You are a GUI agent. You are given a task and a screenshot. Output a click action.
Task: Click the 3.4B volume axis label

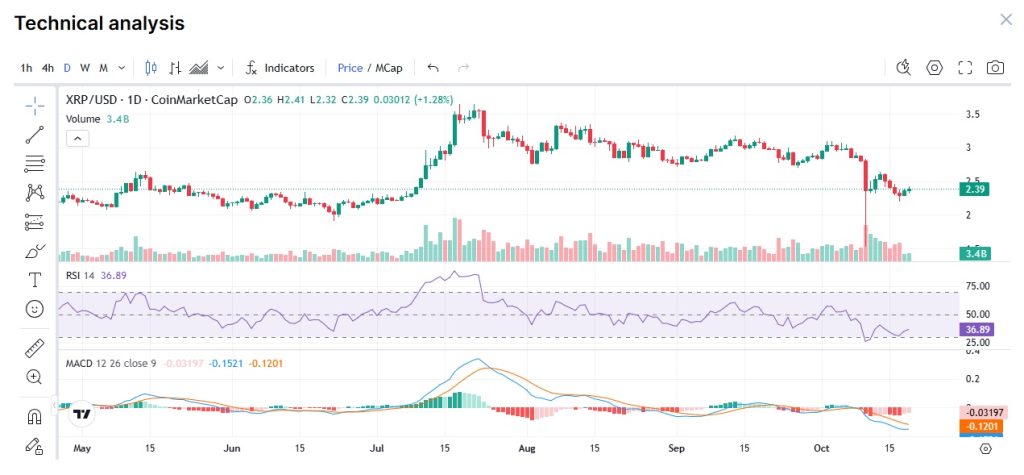pyautogui.click(x=974, y=254)
